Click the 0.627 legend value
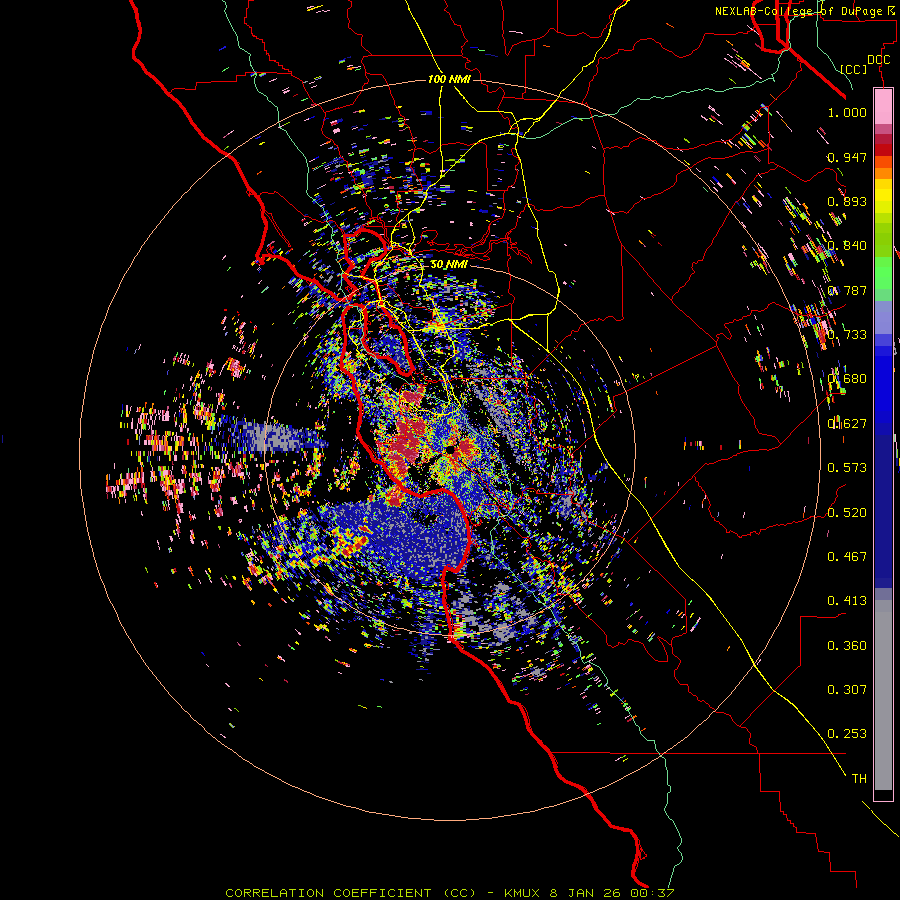 tap(847, 424)
